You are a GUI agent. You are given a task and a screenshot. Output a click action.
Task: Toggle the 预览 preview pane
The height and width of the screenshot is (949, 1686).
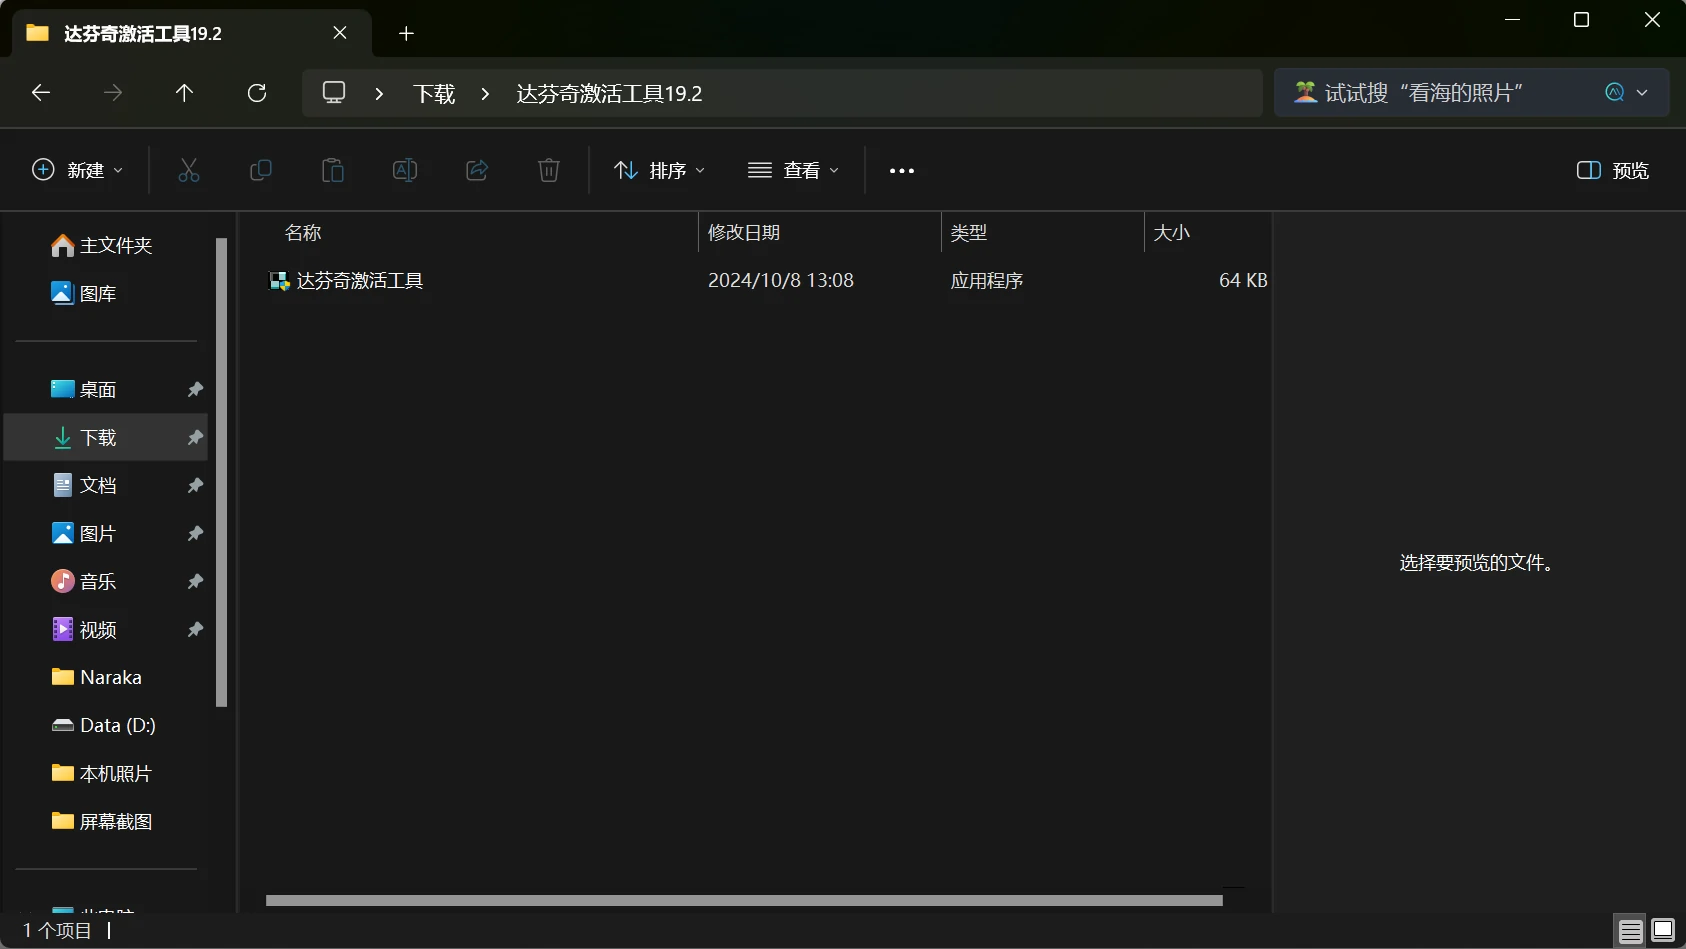[x=1611, y=170]
